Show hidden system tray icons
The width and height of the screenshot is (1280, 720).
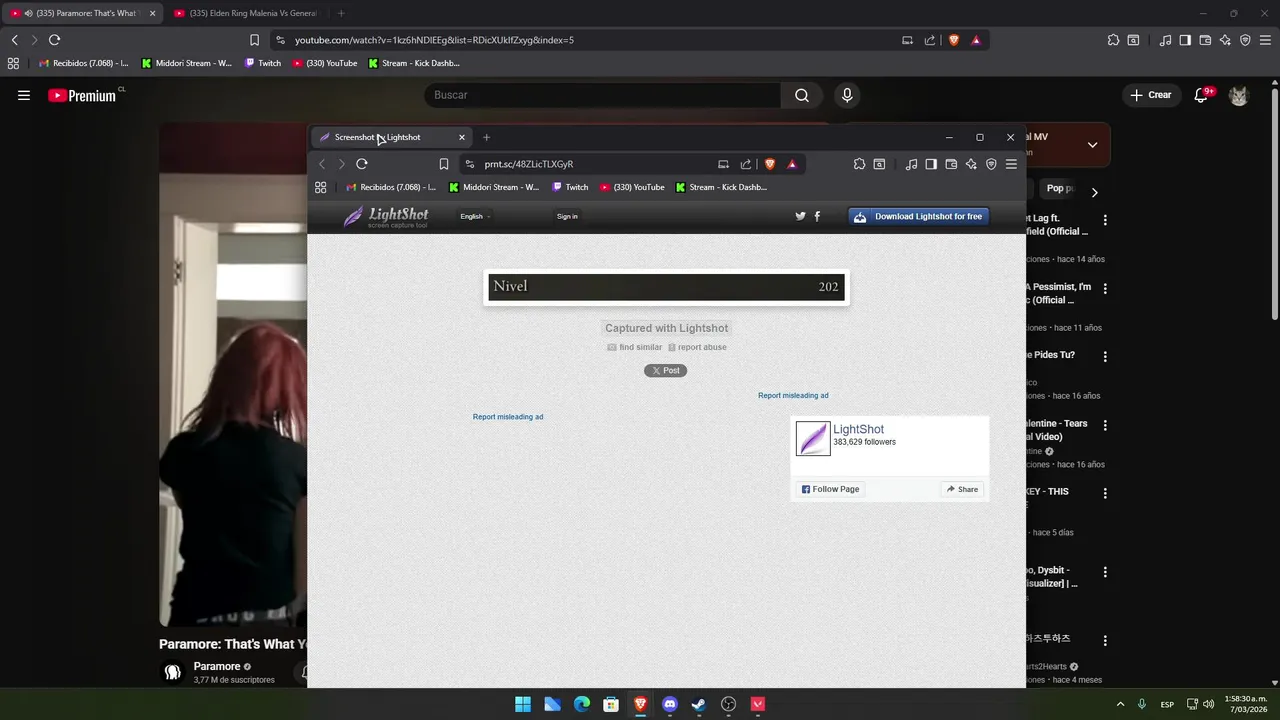1120,704
